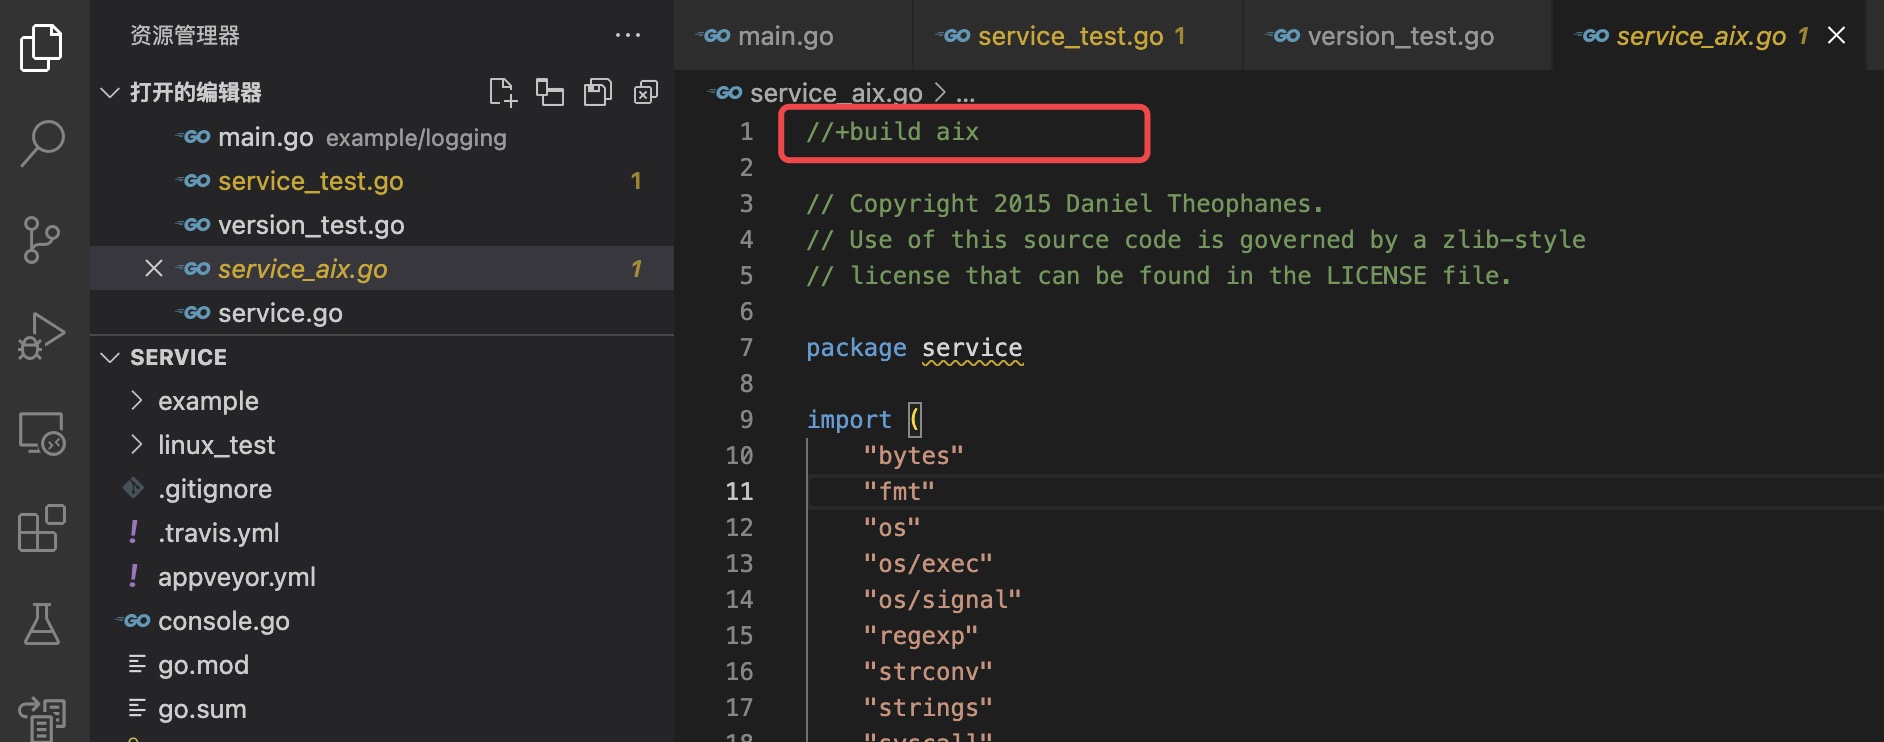Create a new untitled file in open editors

pos(502,92)
